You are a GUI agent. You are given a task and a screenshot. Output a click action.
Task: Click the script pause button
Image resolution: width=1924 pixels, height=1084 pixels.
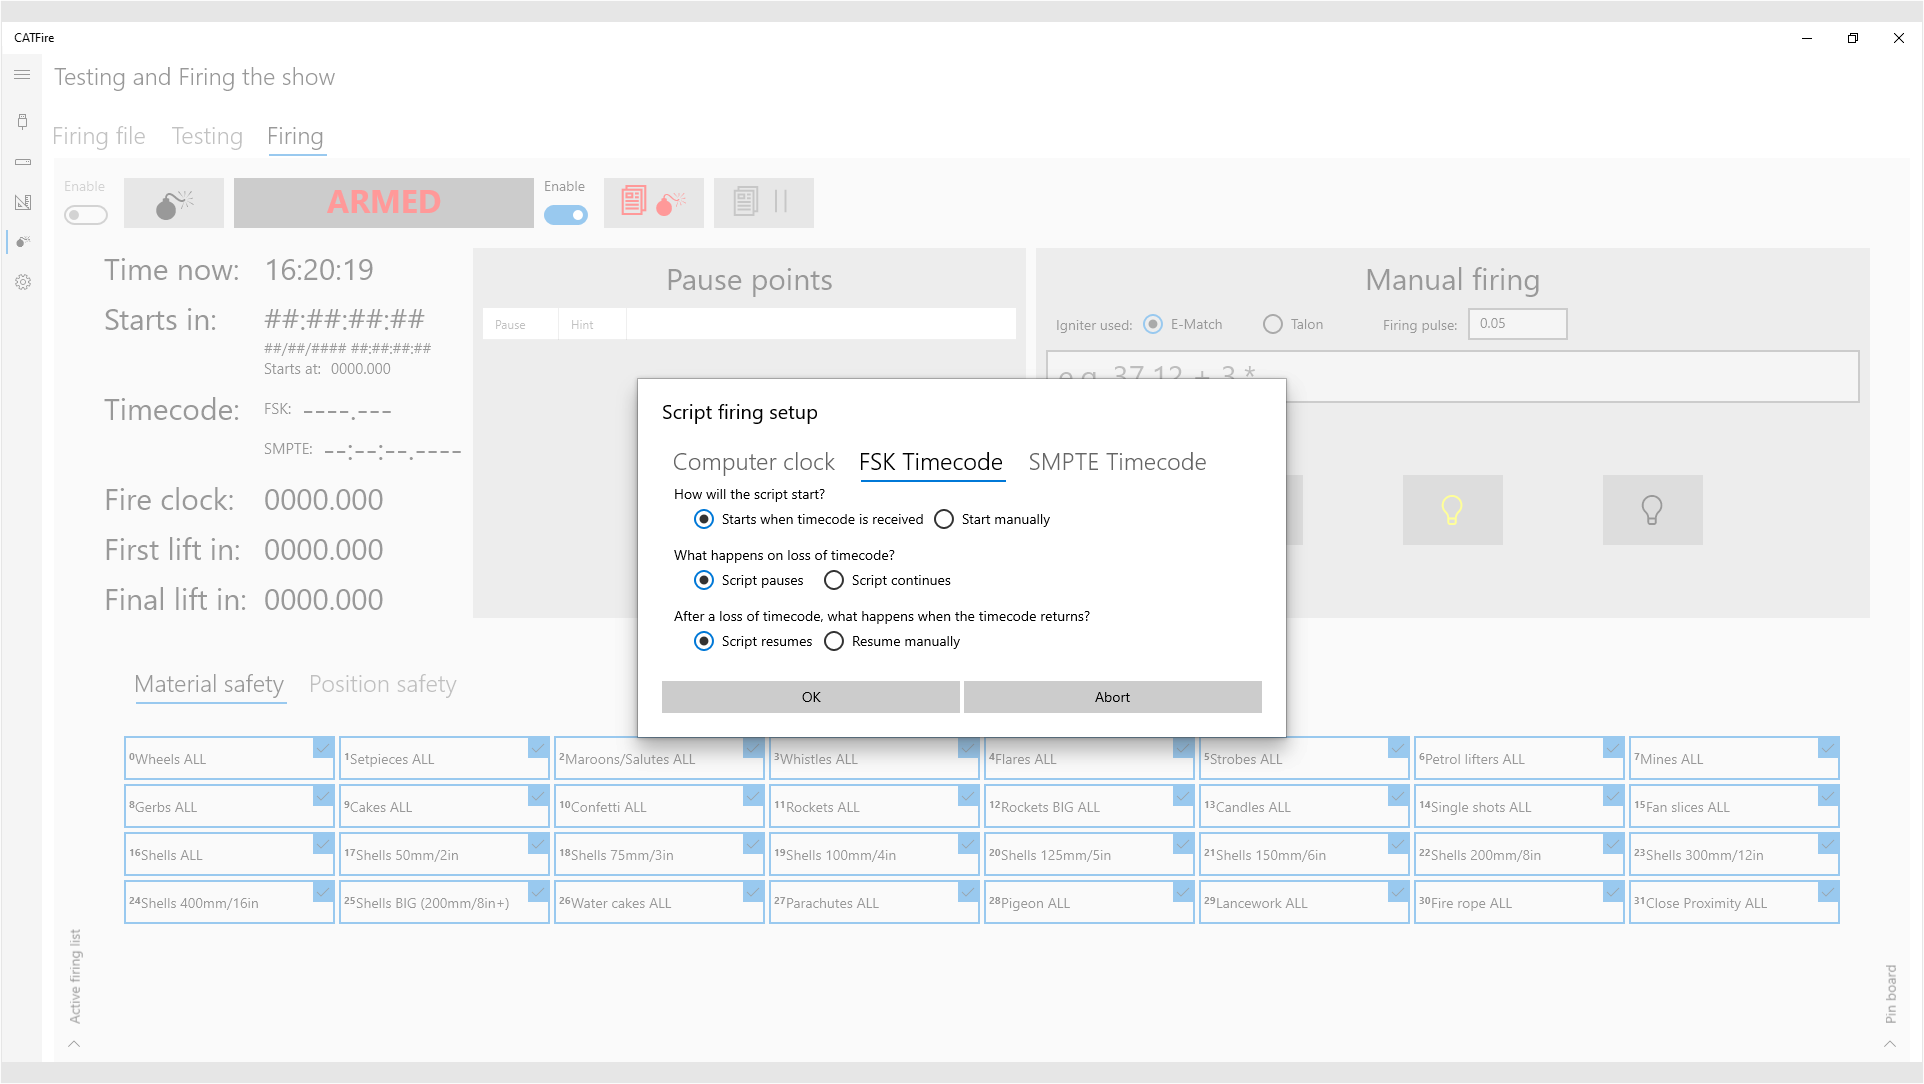point(763,203)
